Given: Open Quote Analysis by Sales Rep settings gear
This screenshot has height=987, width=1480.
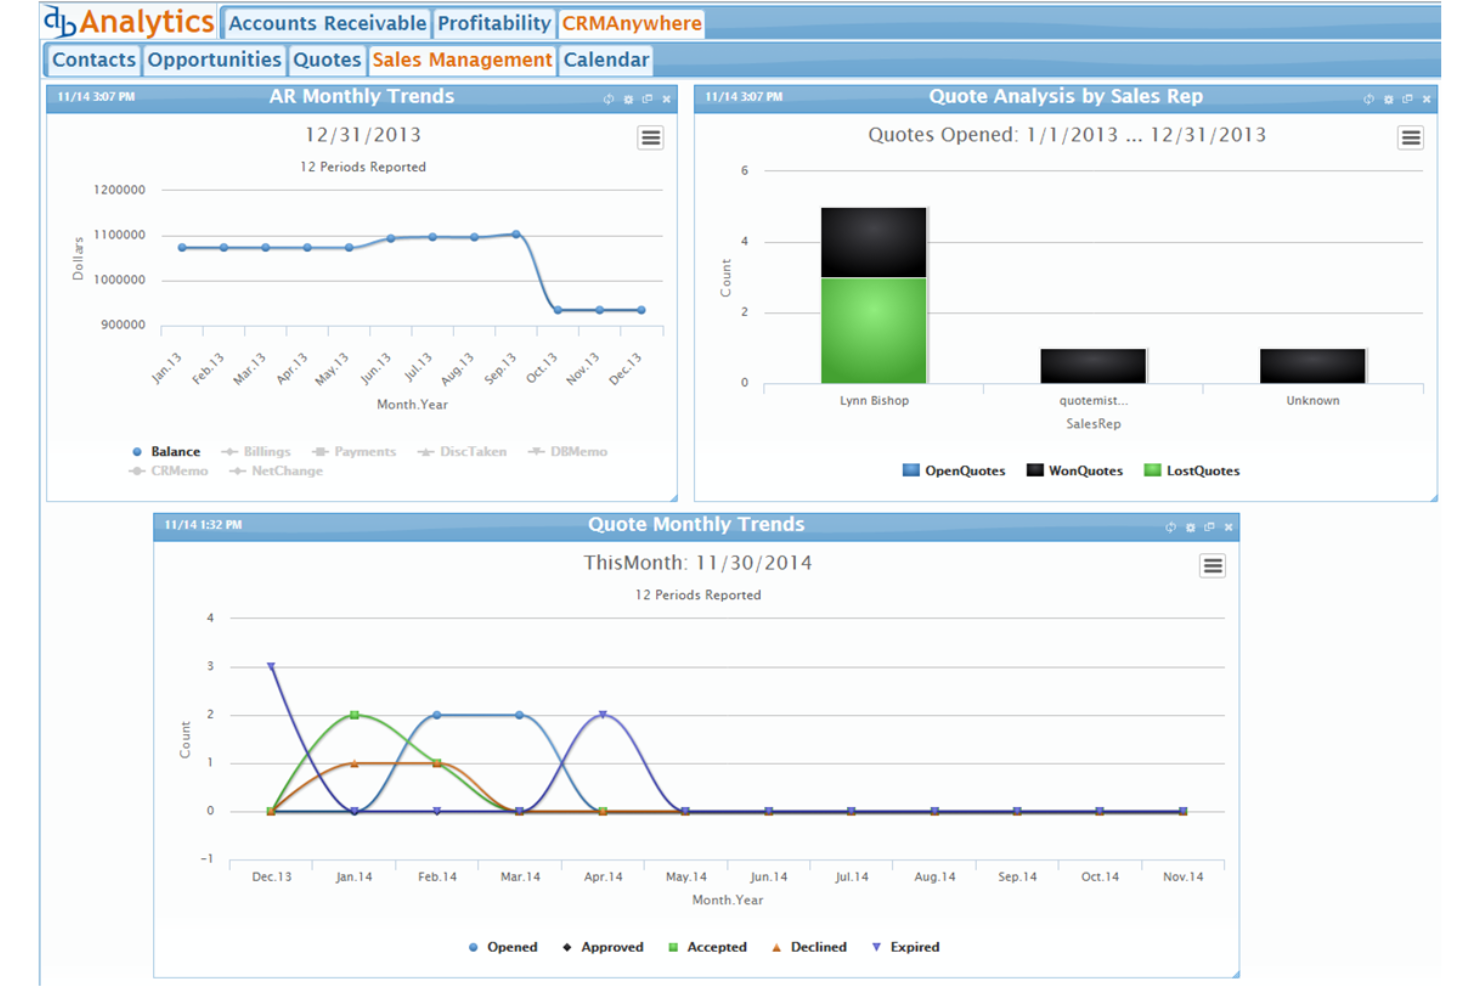Looking at the screenshot, I should [x=1388, y=99].
